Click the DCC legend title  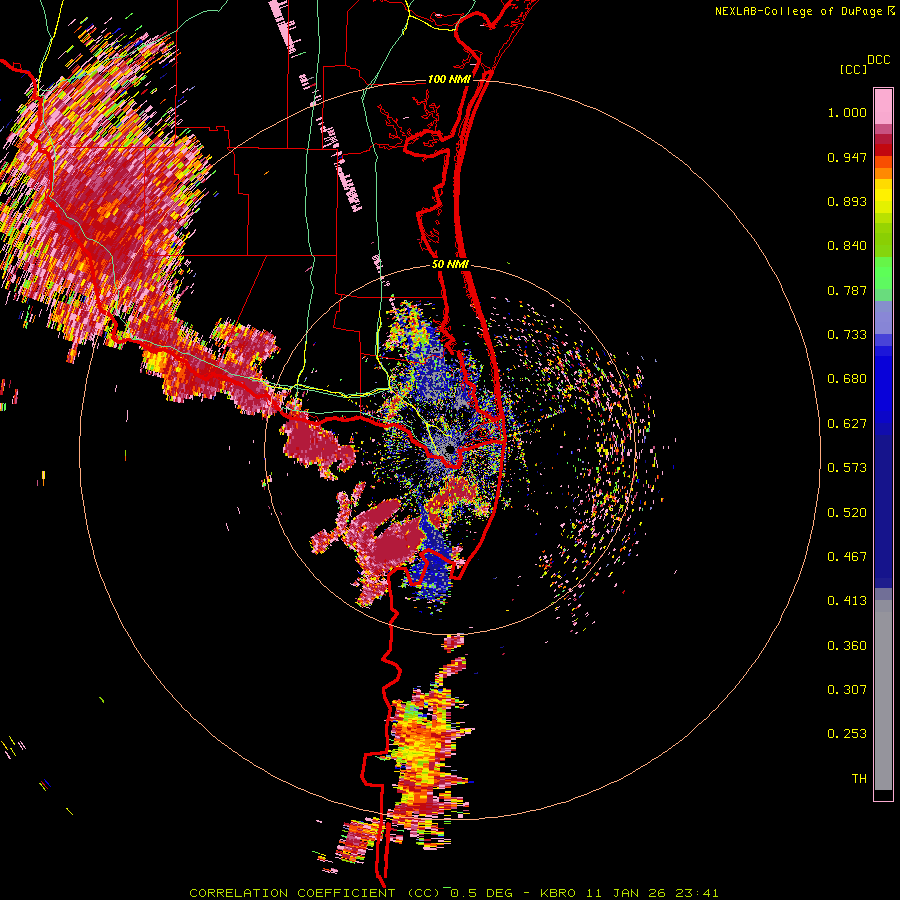click(x=878, y=60)
